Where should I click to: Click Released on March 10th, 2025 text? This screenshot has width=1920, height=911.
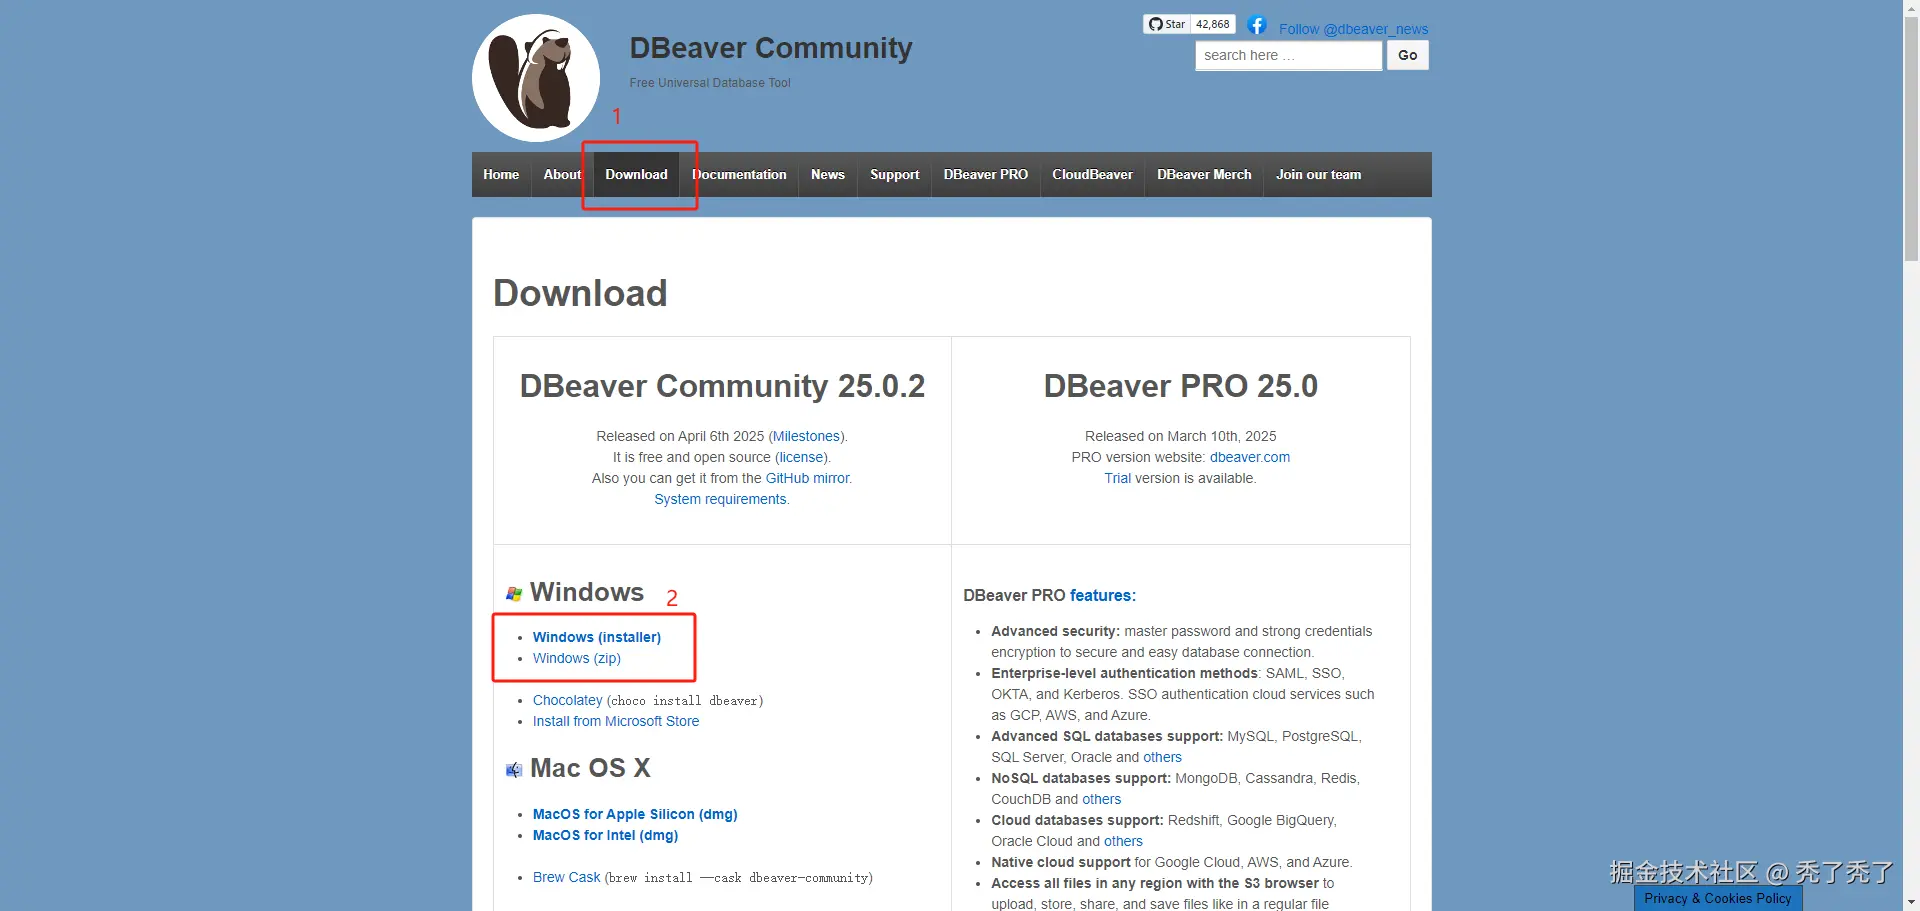coord(1181,436)
